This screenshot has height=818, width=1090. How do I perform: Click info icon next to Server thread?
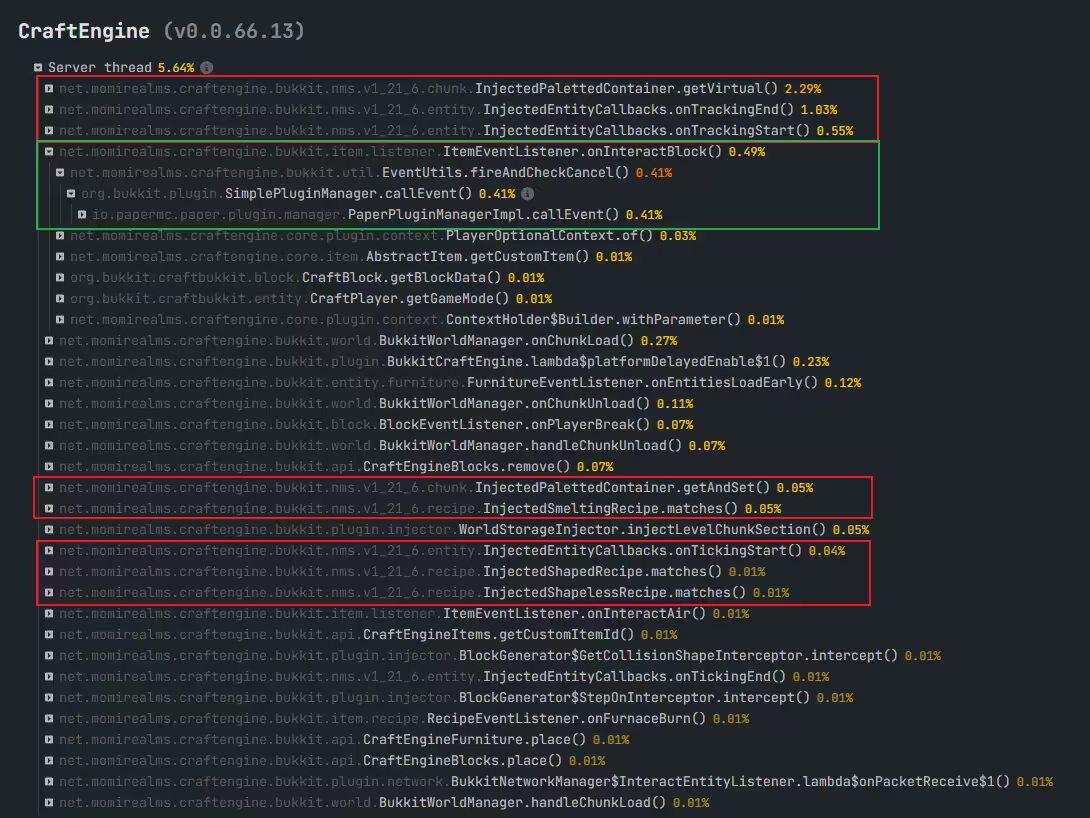tap(206, 68)
